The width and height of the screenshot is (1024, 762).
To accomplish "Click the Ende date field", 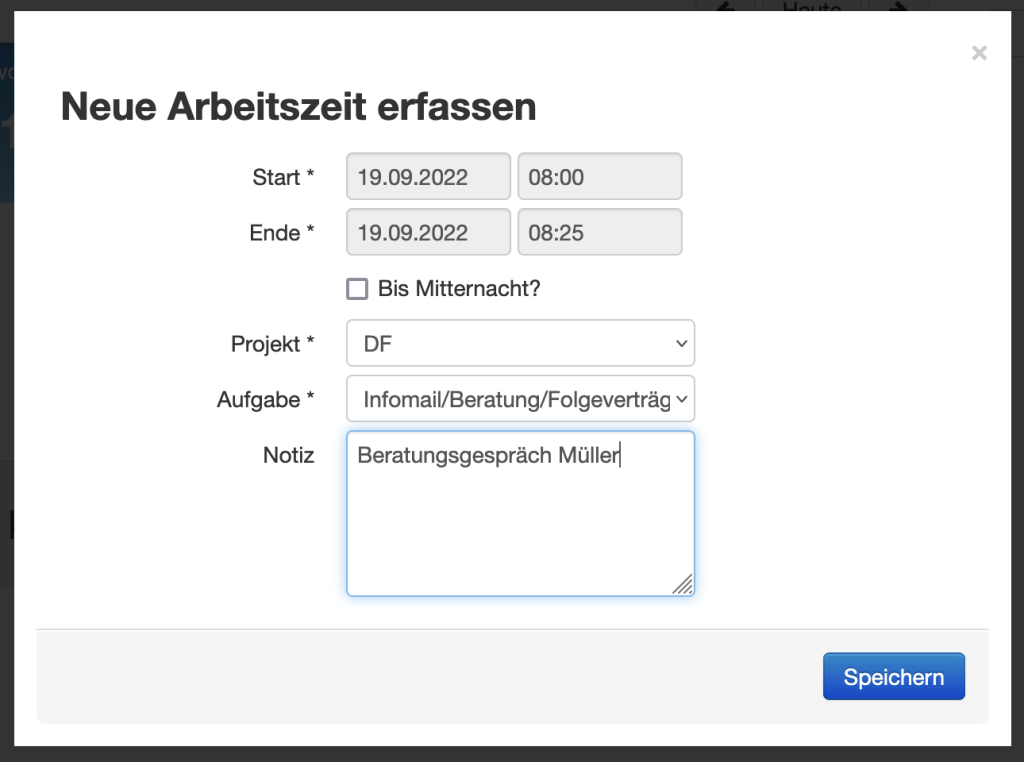I will pos(428,233).
